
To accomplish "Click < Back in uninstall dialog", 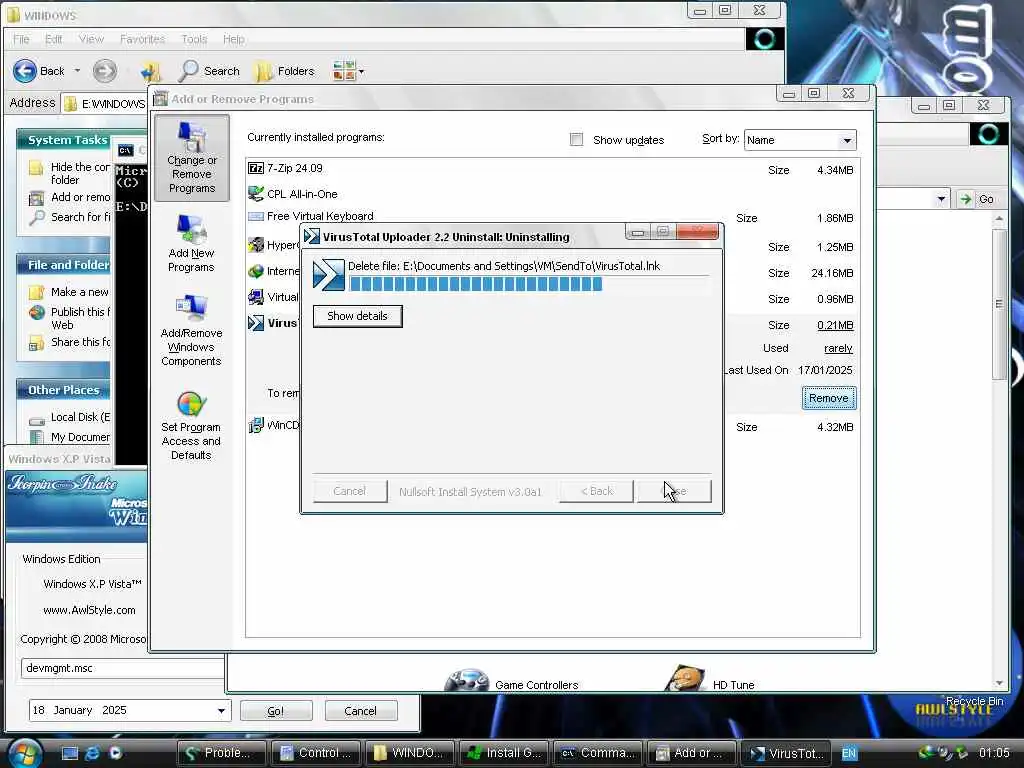I will pos(596,491).
